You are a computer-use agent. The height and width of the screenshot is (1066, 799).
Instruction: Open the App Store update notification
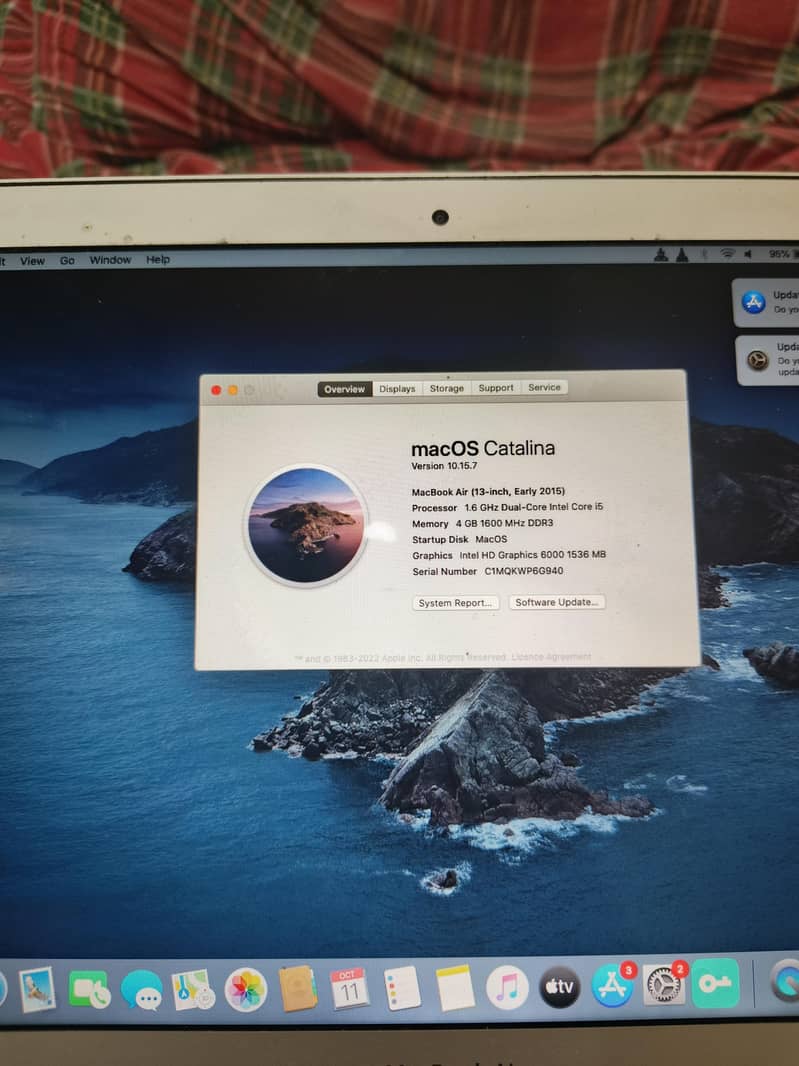766,303
